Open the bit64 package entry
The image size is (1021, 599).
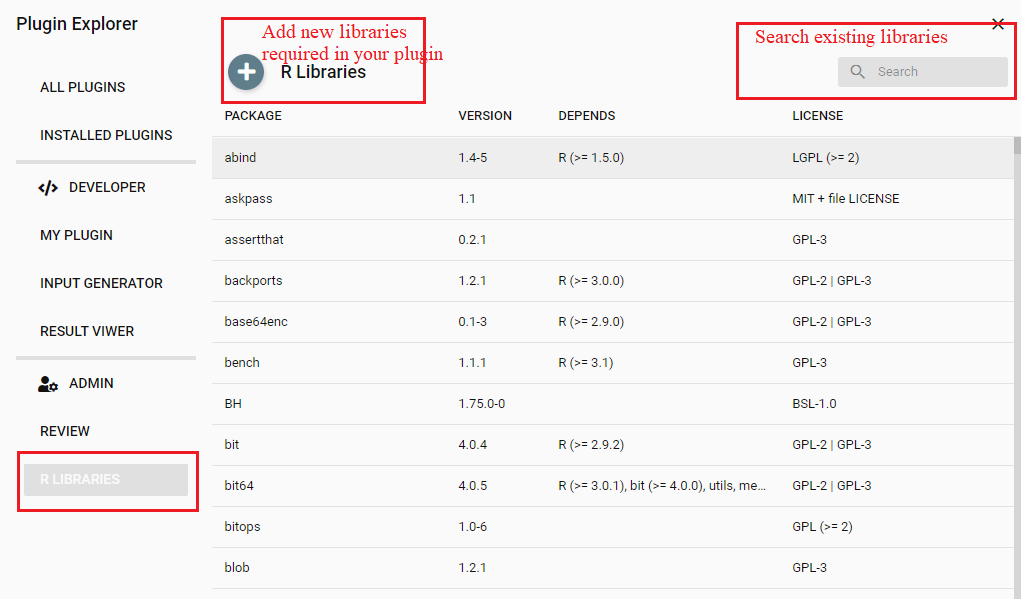tap(238, 485)
